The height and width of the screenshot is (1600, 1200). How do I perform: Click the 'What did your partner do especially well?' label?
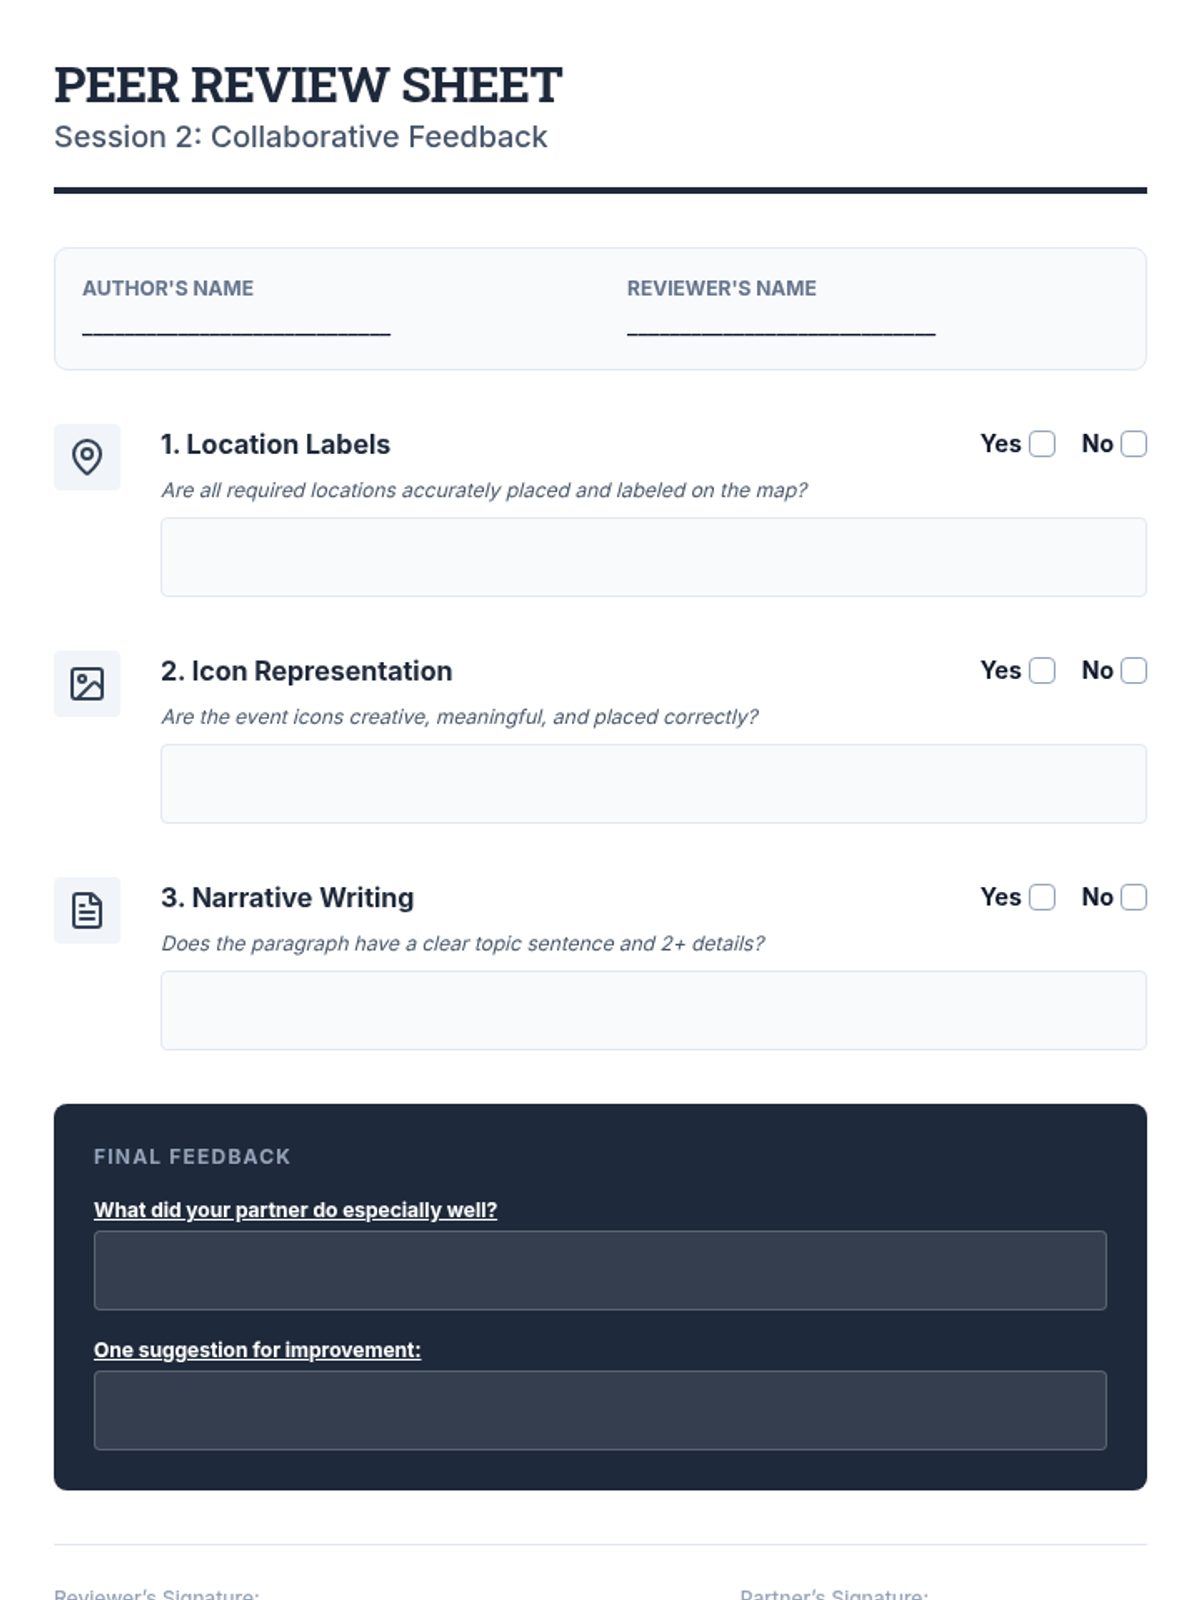pyautogui.click(x=295, y=1210)
